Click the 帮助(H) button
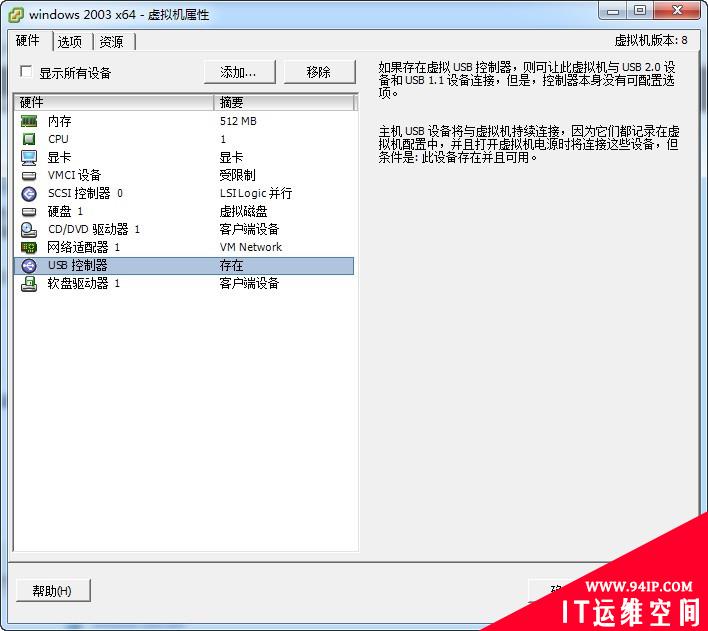 (53, 590)
